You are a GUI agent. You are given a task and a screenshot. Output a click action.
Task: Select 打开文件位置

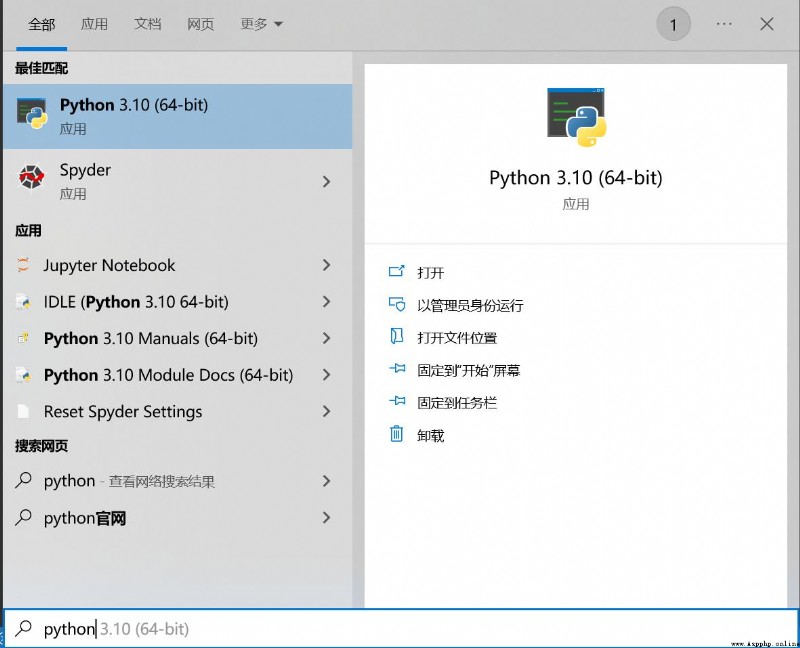click(457, 338)
